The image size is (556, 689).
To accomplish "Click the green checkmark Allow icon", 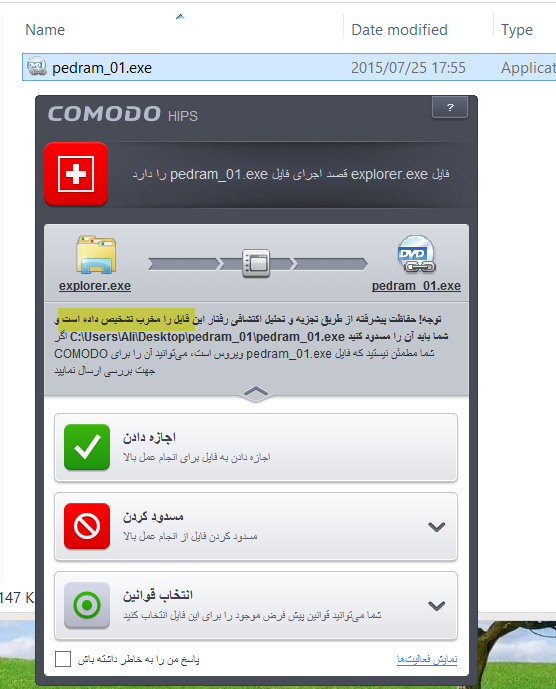I will [87, 447].
